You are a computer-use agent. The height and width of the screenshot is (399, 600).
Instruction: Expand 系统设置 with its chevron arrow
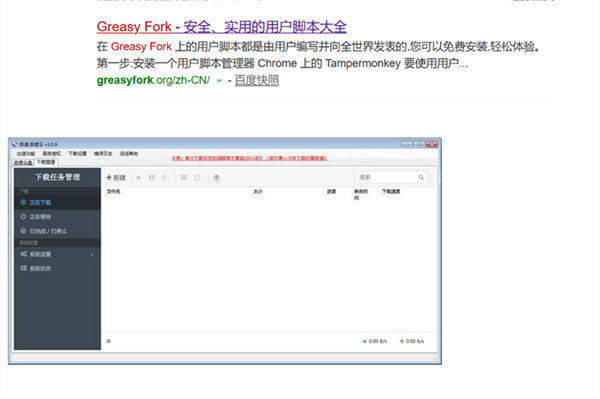tap(92, 254)
